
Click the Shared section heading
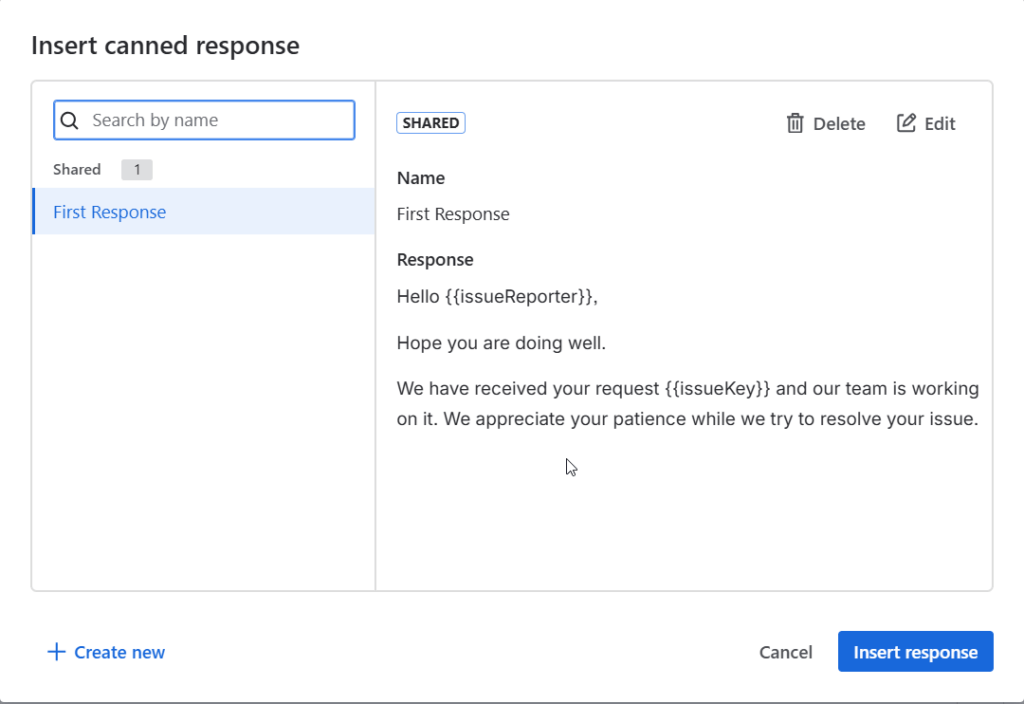coord(77,170)
